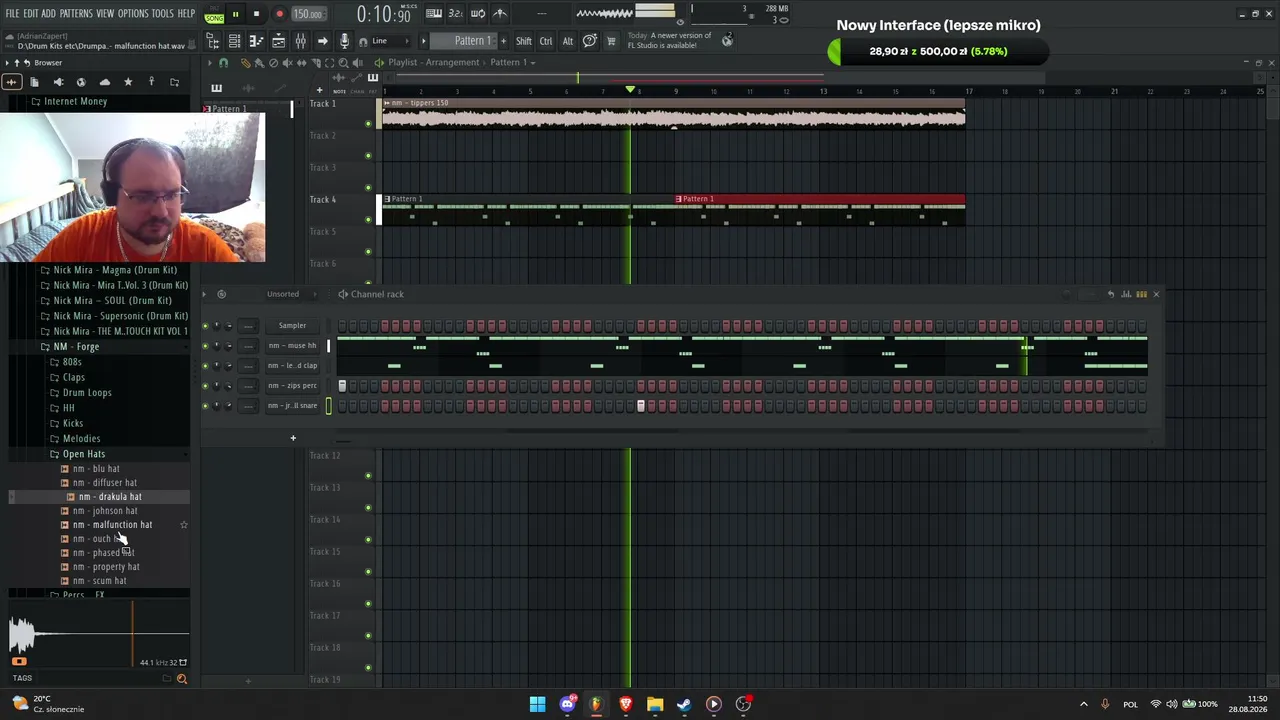Pause playback with the pause button
1280x720 pixels.
tap(235, 14)
